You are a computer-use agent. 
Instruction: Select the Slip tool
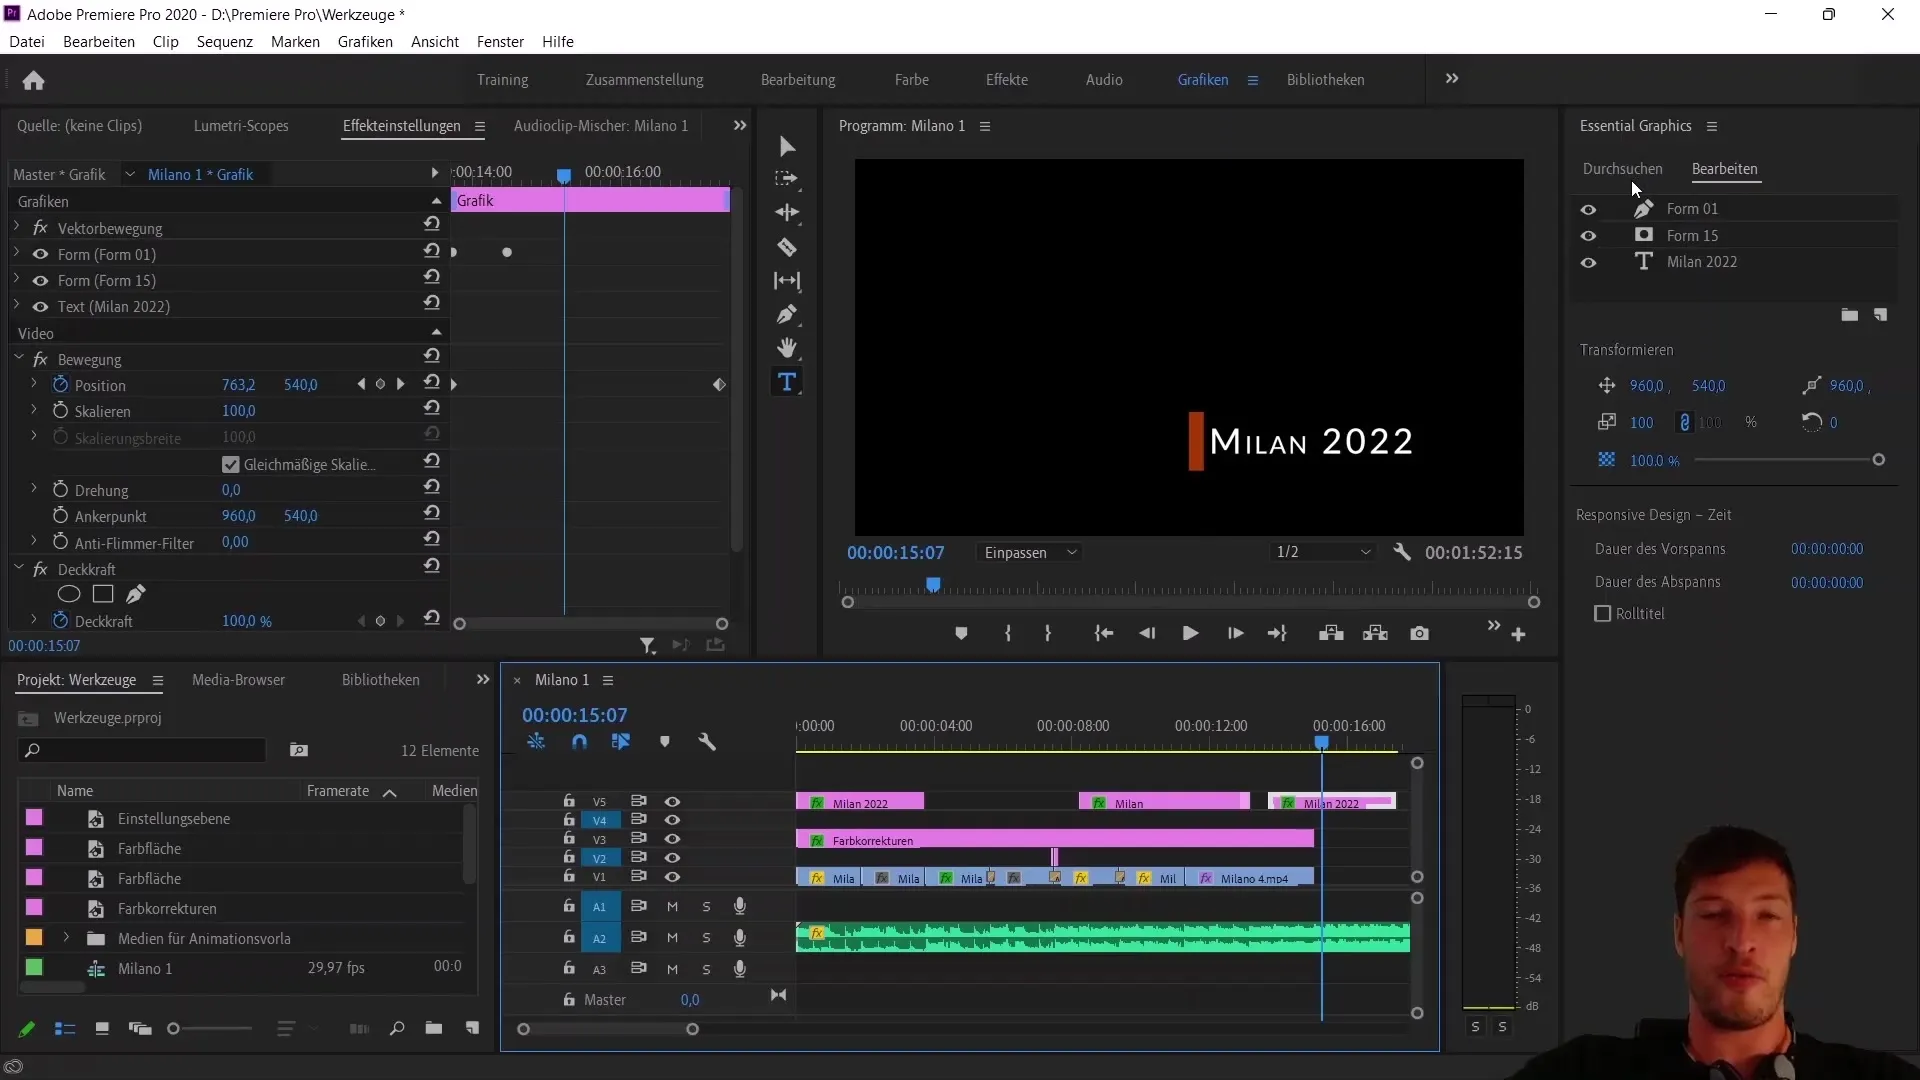pos(787,281)
